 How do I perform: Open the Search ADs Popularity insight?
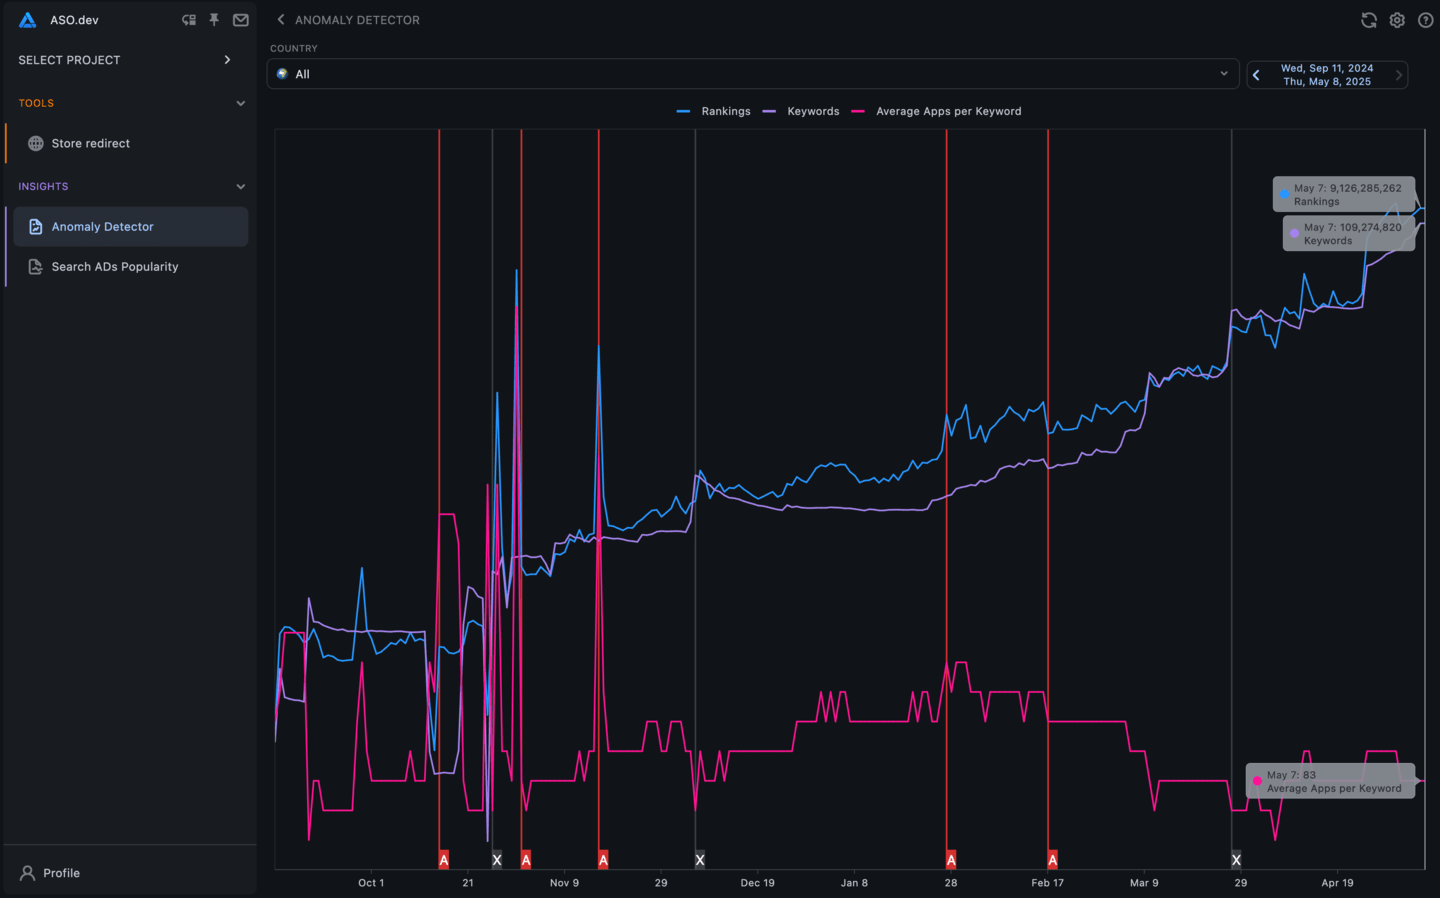pyautogui.click(x=114, y=266)
